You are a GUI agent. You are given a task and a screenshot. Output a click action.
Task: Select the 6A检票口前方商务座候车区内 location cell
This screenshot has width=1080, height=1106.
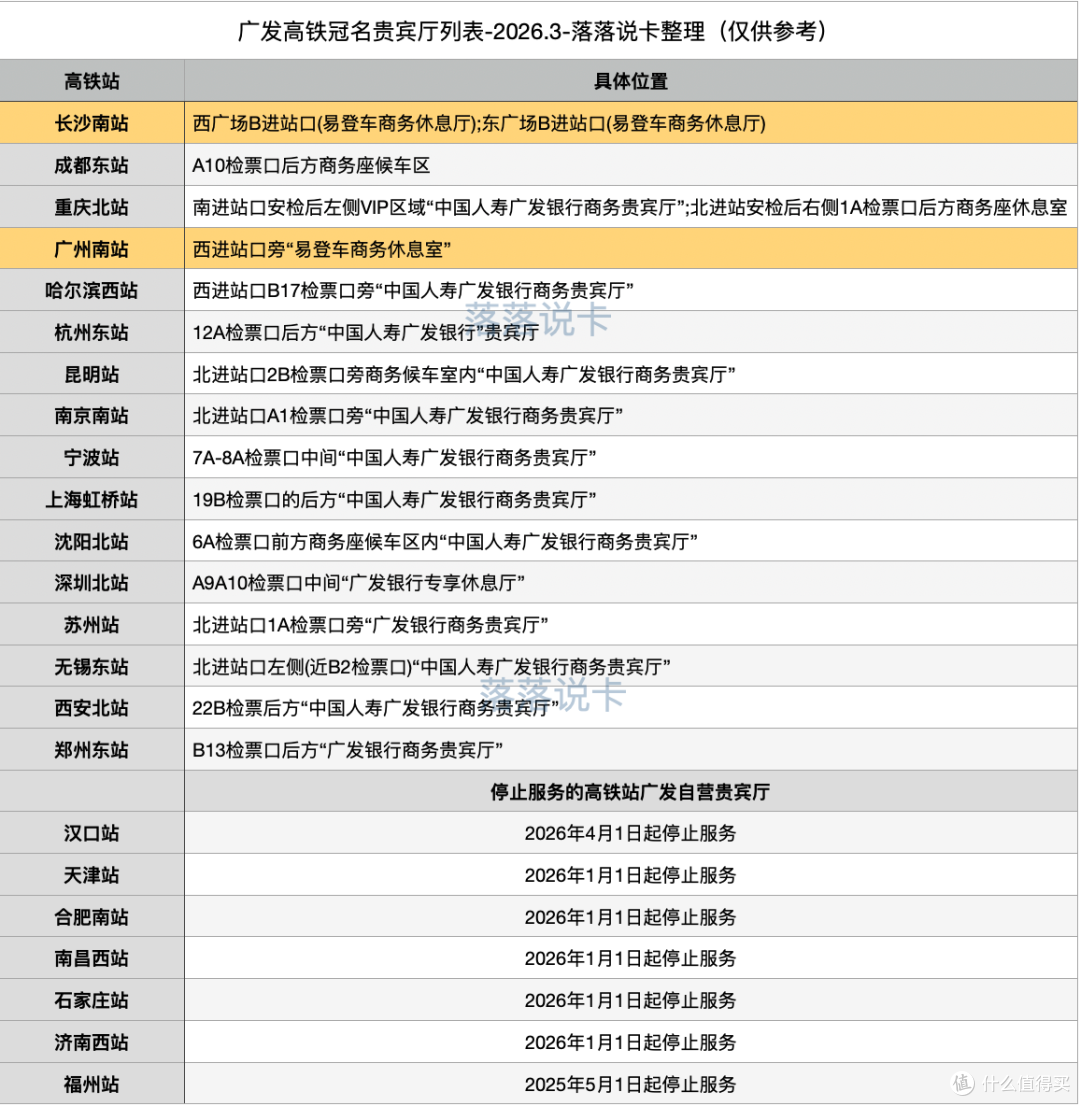631,541
